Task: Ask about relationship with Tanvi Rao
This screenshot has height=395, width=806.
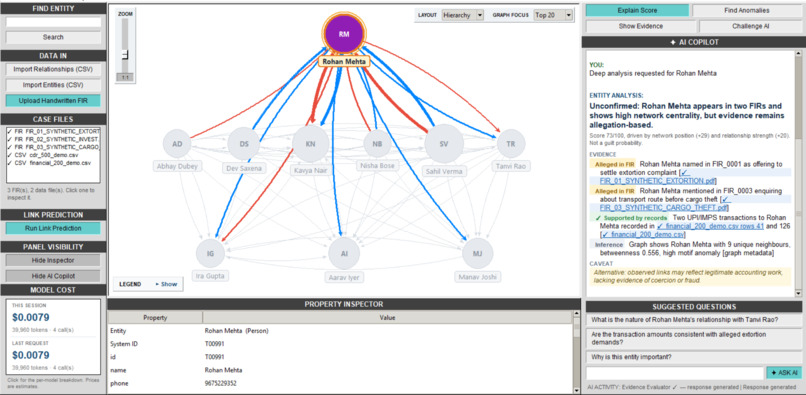Action: point(693,319)
